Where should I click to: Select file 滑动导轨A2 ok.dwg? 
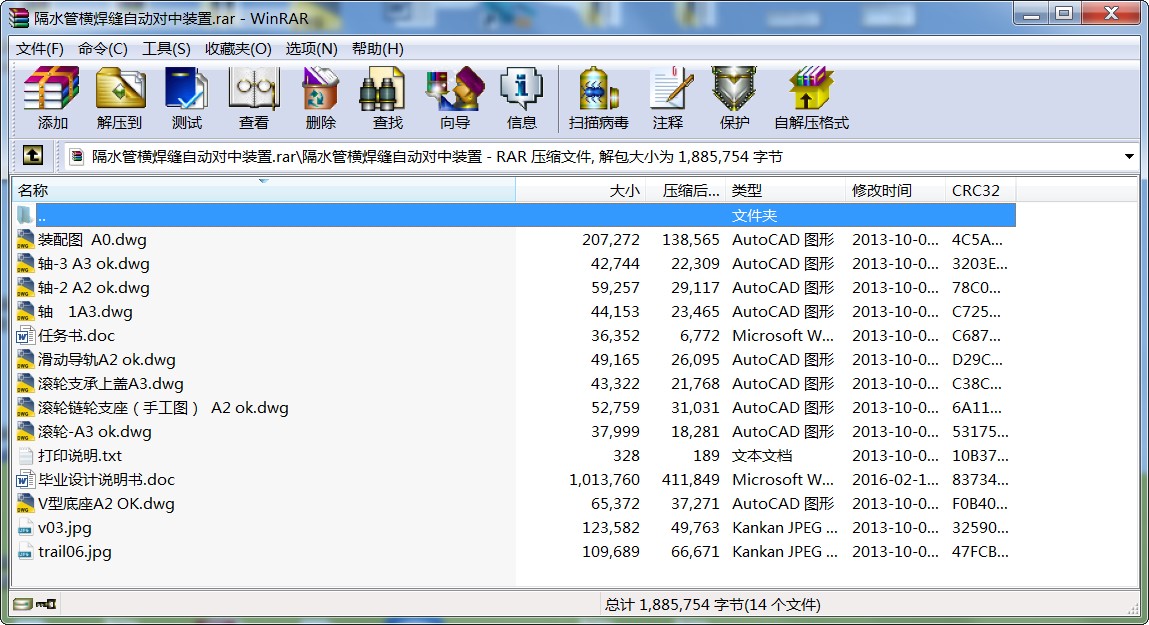click(107, 360)
